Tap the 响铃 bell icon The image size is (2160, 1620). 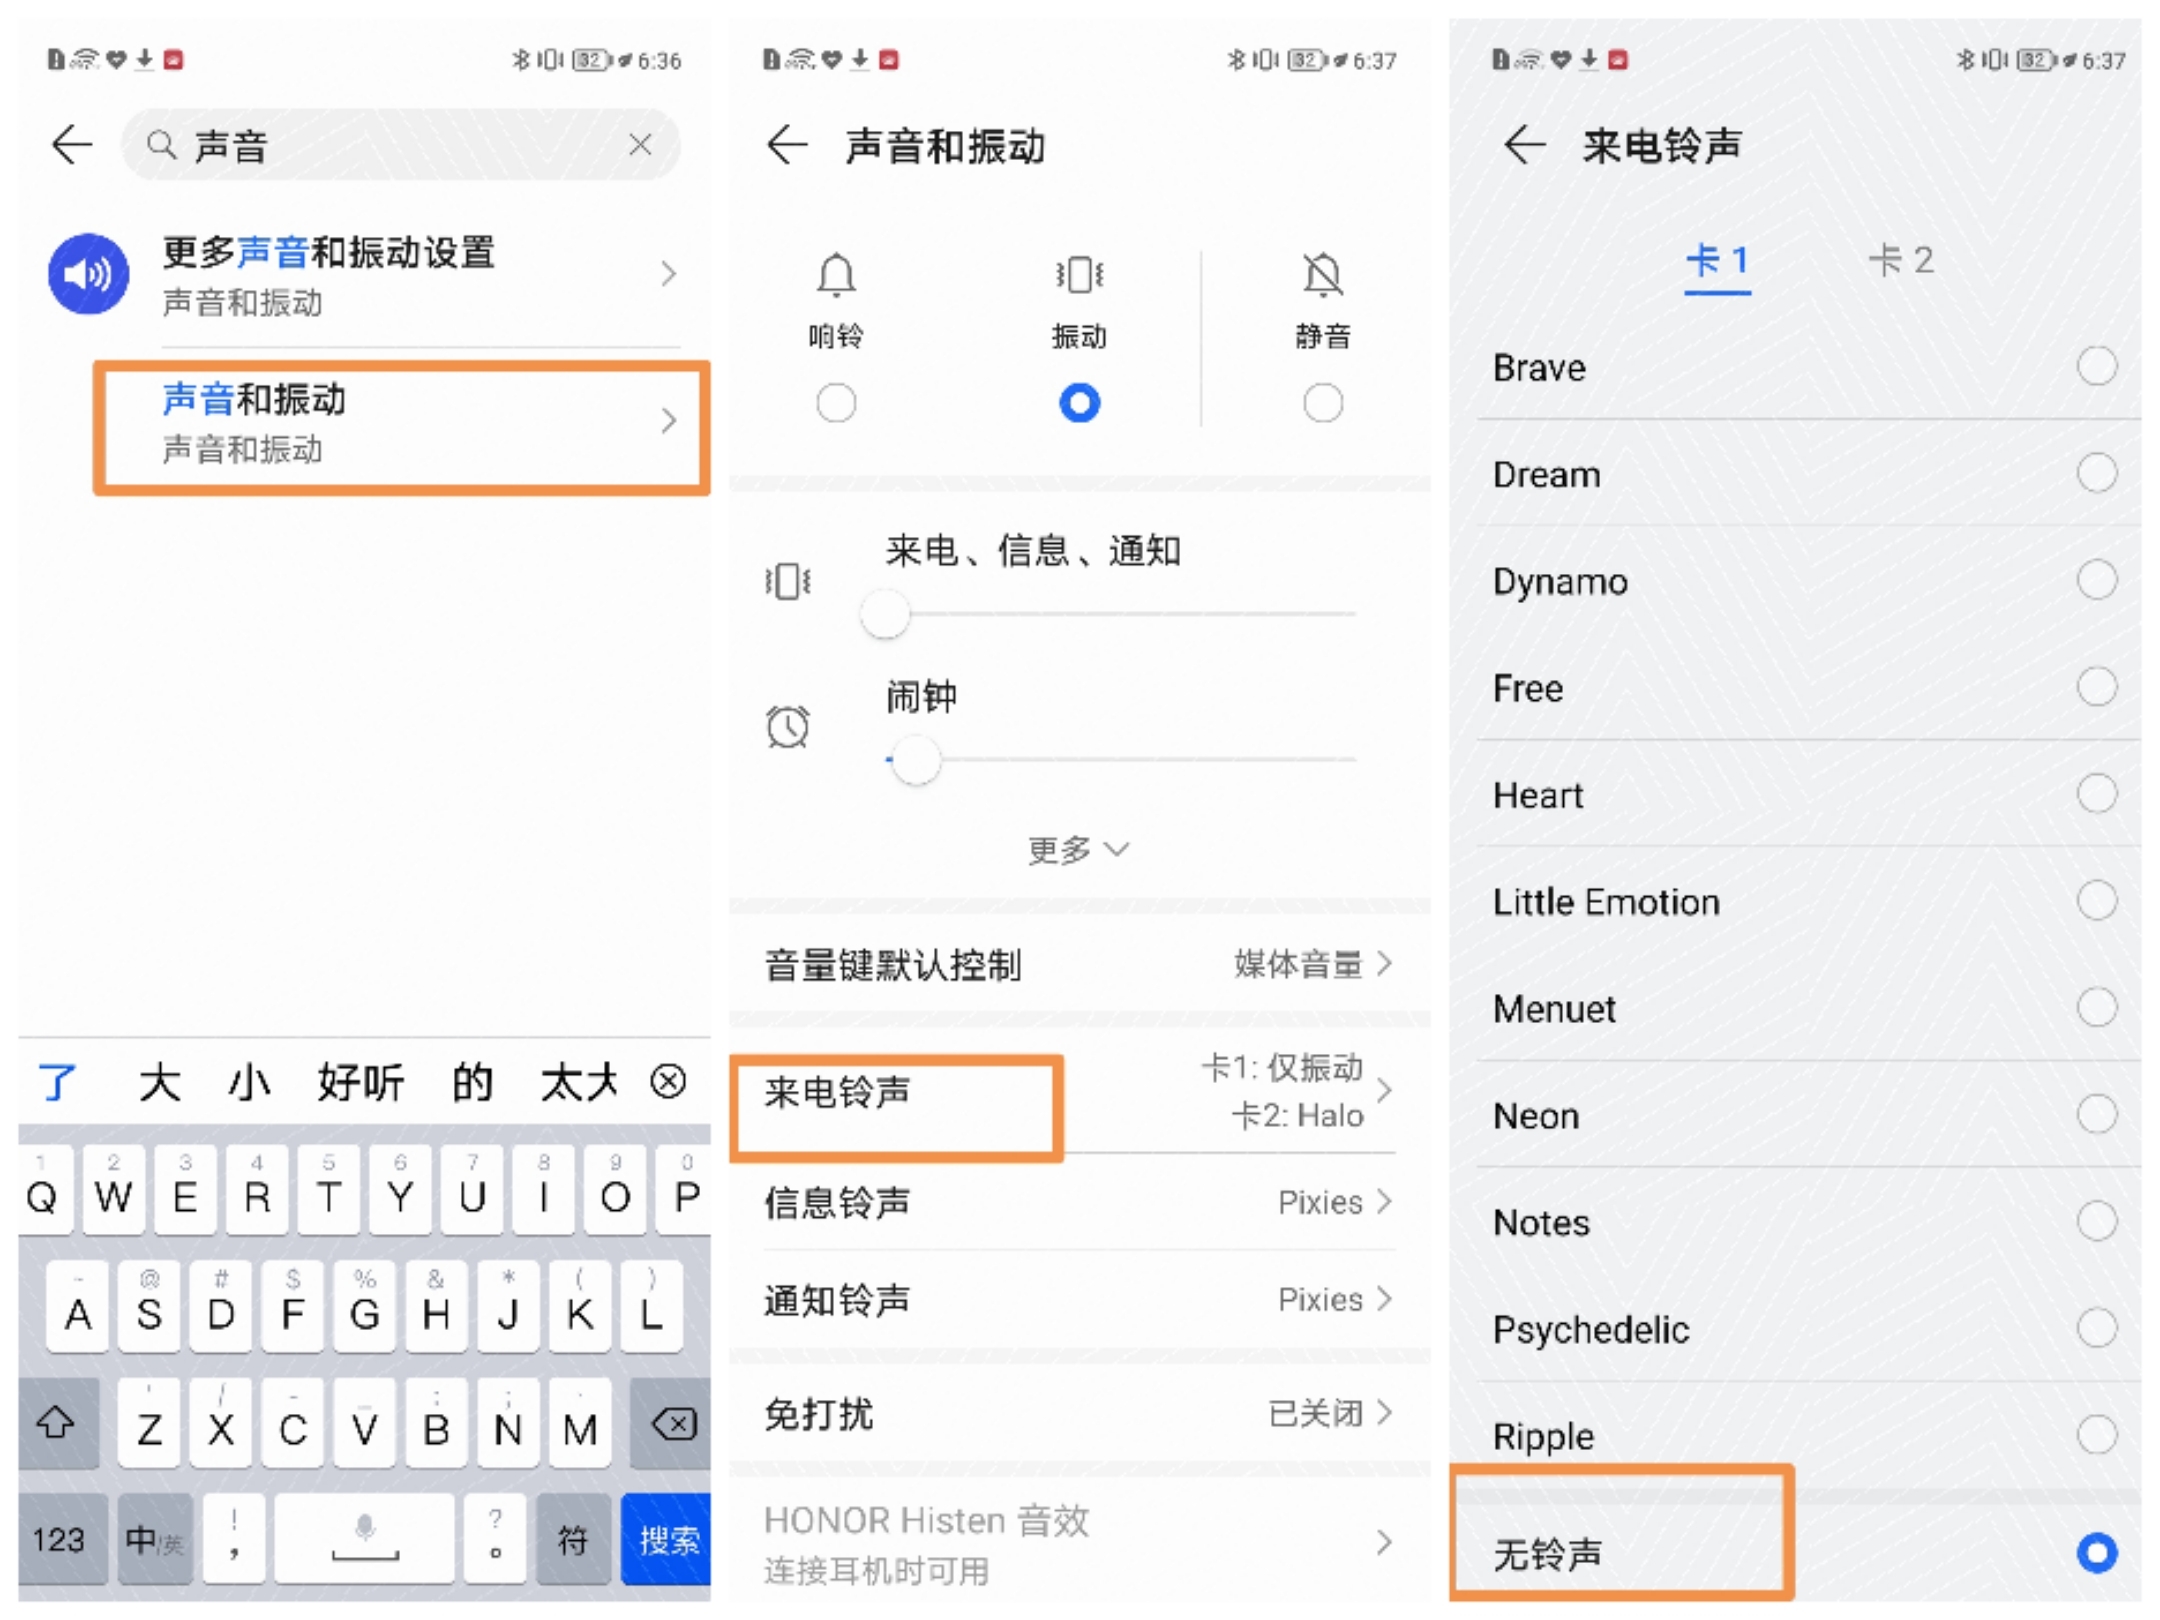[x=836, y=274]
